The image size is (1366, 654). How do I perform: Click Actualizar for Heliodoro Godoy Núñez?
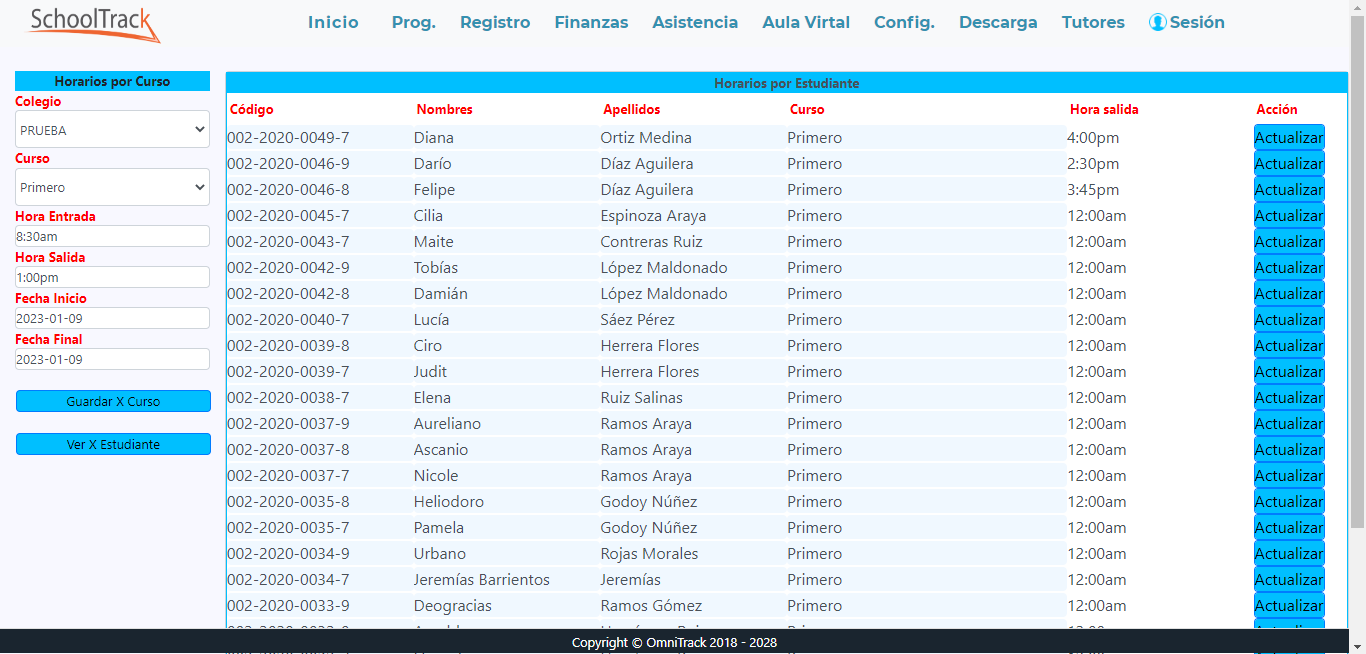click(1289, 502)
